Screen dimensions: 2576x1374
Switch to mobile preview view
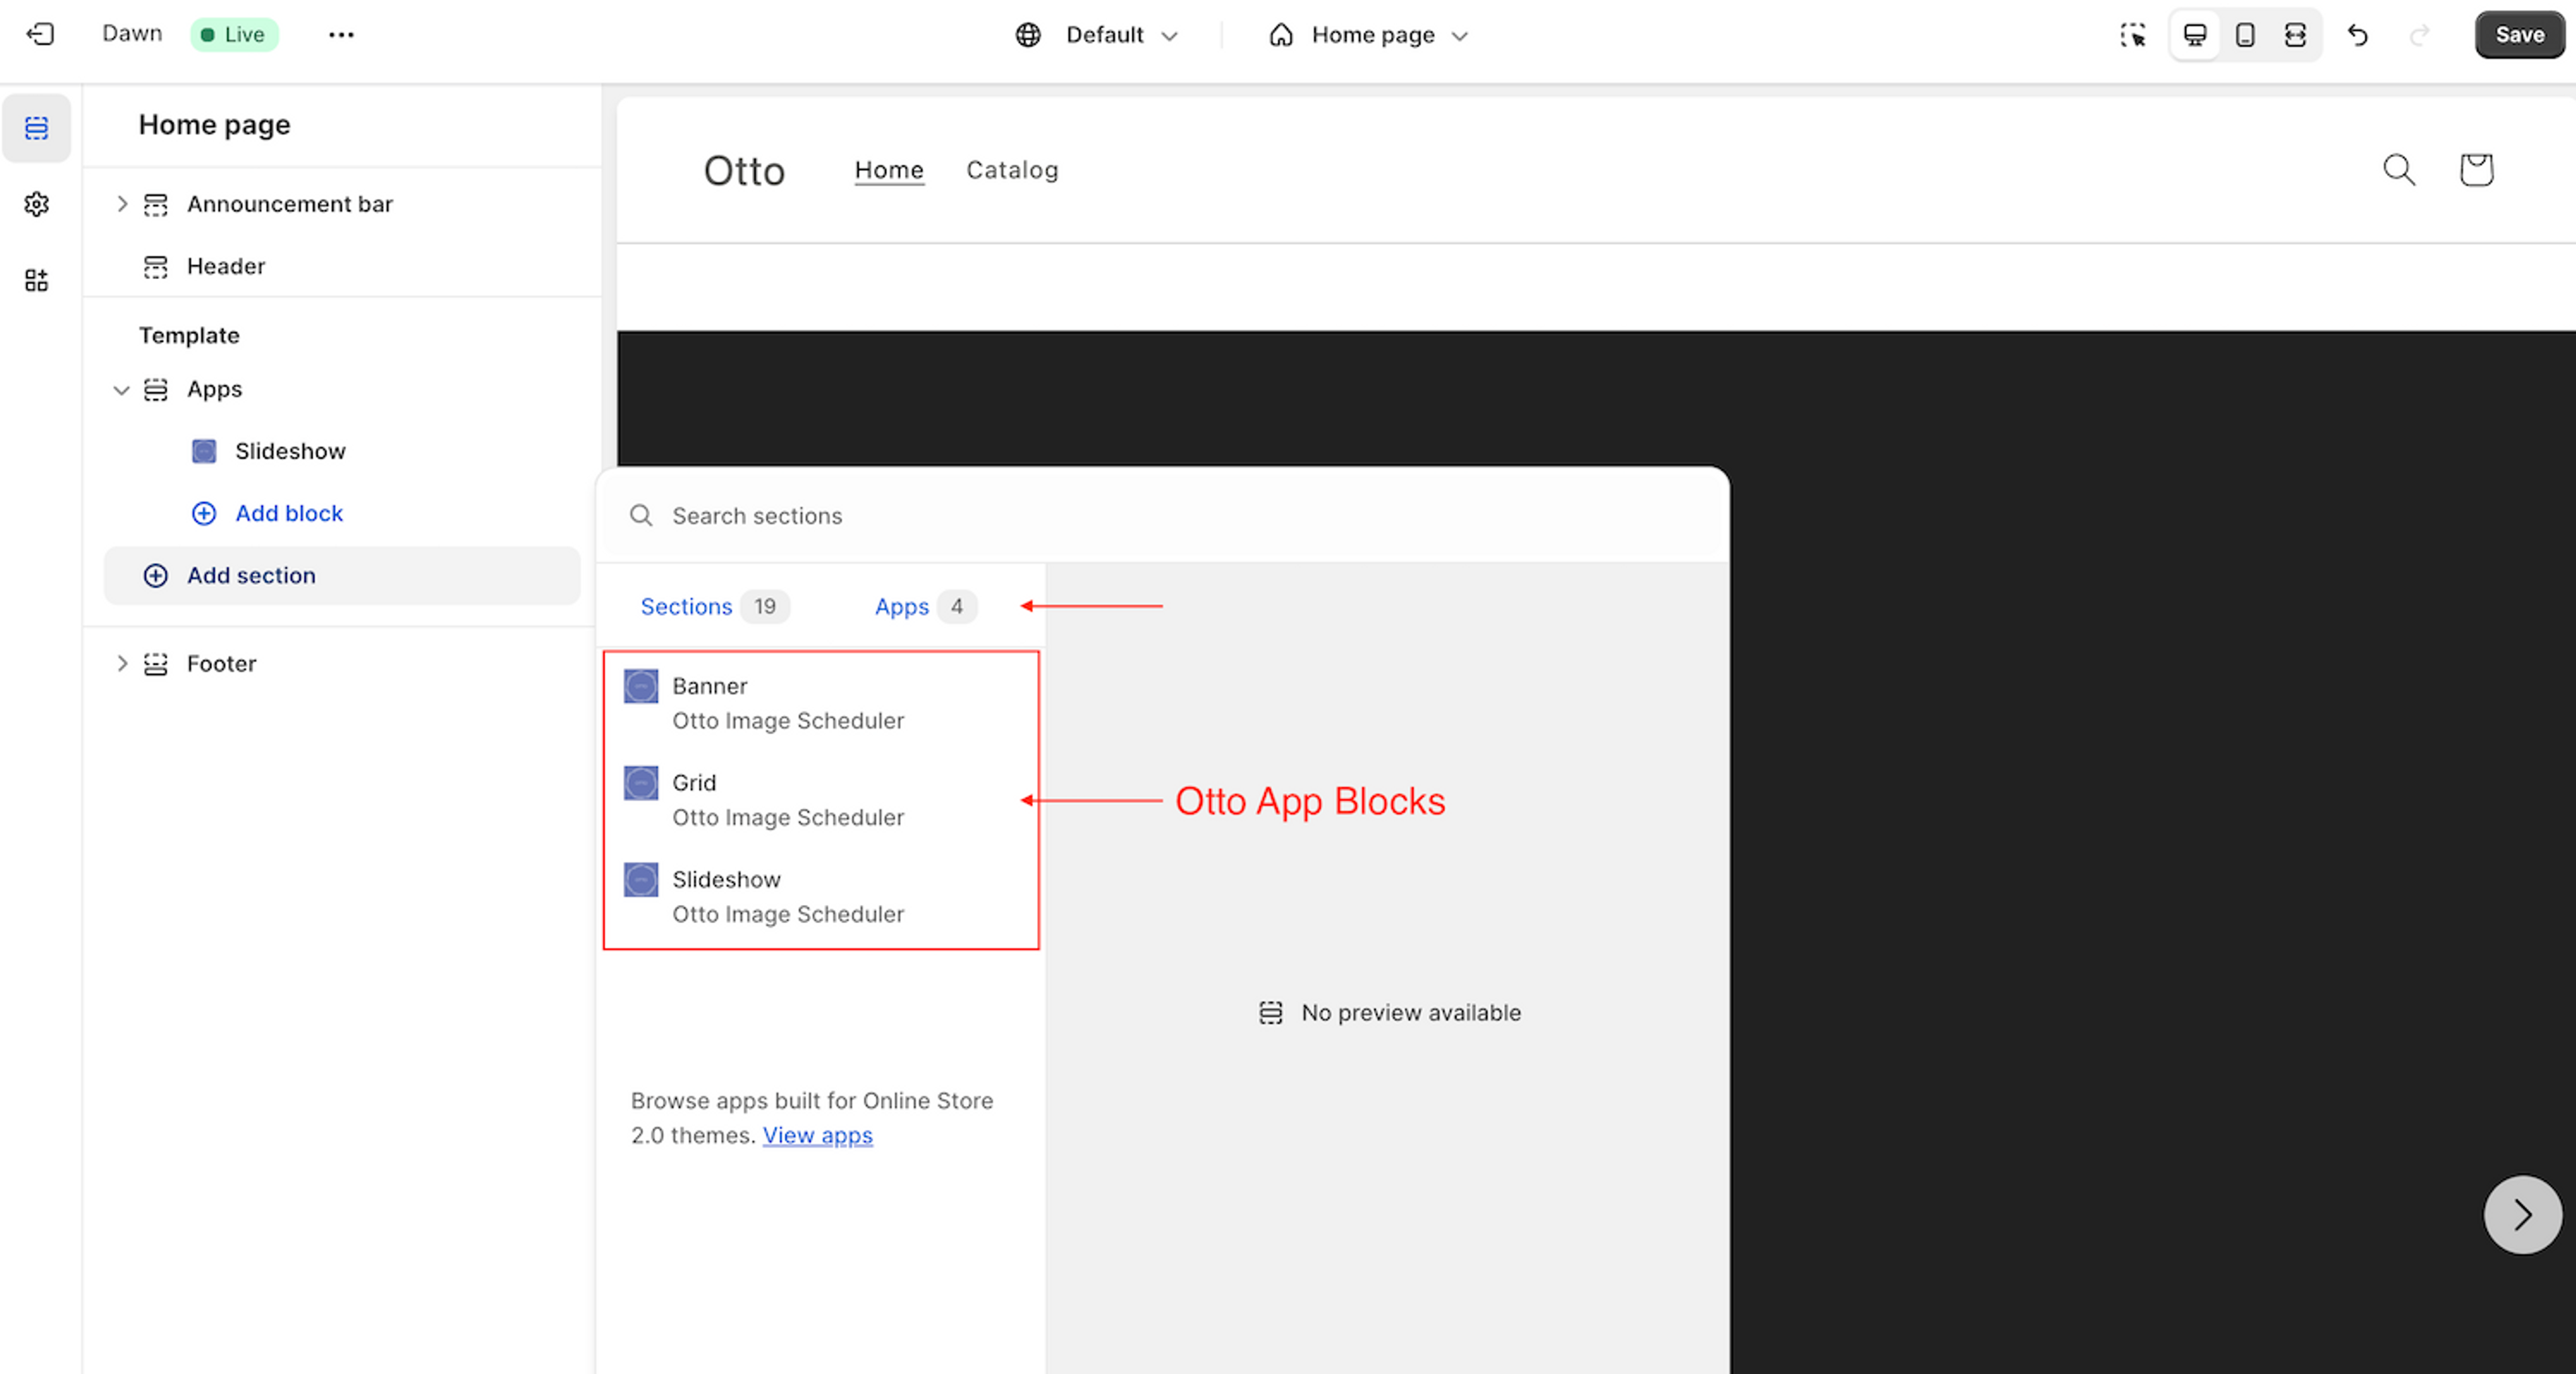pyautogui.click(x=2245, y=35)
